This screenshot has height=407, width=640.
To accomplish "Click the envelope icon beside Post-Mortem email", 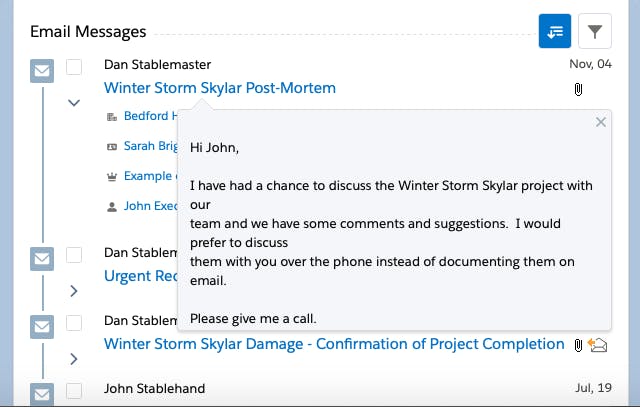I will click(x=42, y=71).
